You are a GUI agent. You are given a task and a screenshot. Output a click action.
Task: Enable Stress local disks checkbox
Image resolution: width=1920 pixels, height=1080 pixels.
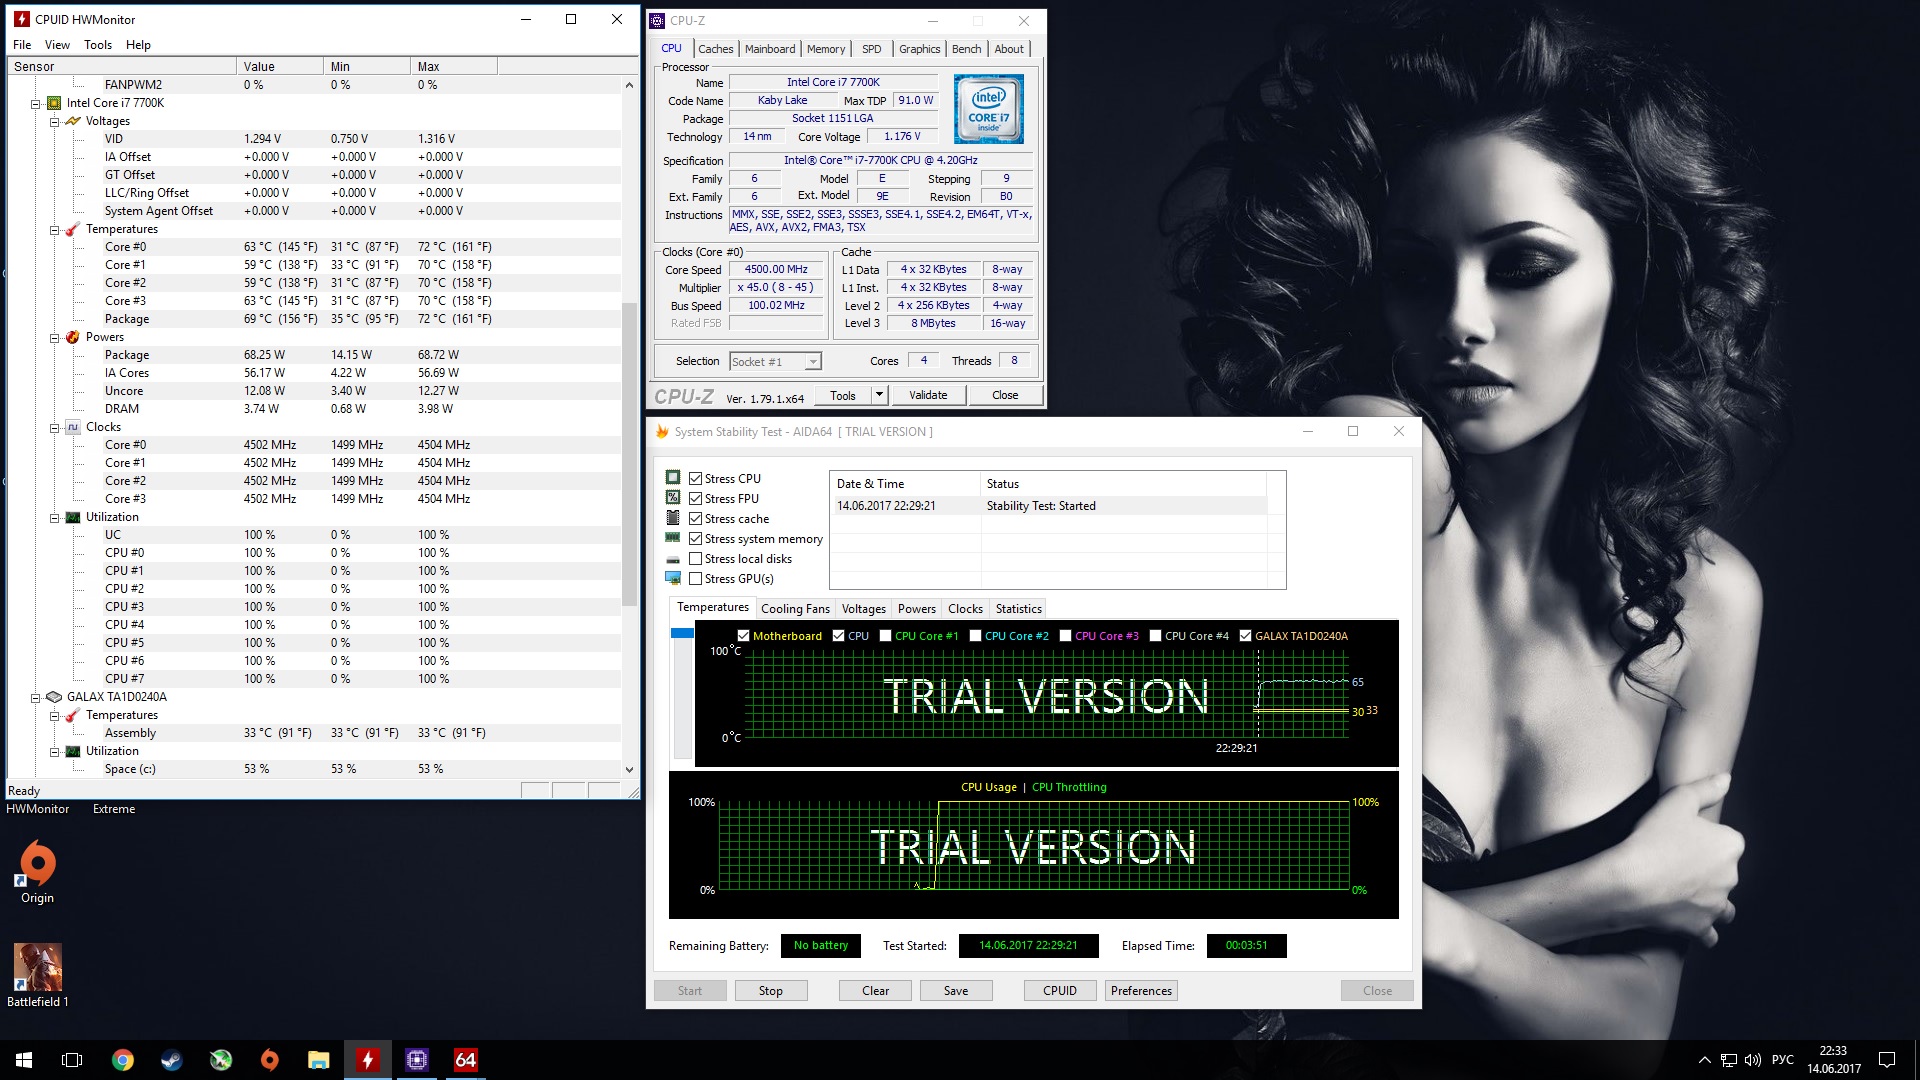(x=695, y=559)
